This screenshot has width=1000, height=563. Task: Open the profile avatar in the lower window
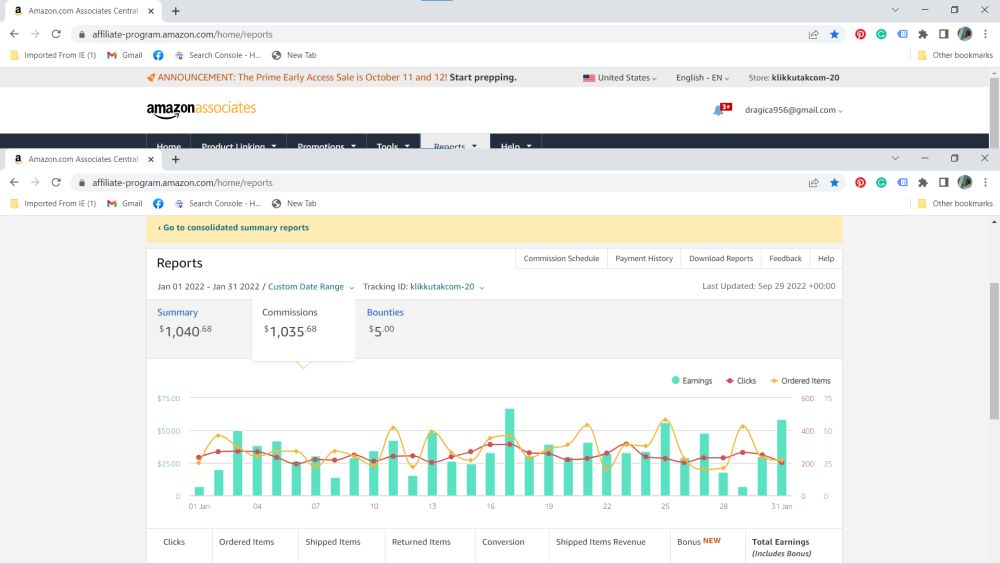tap(964, 183)
